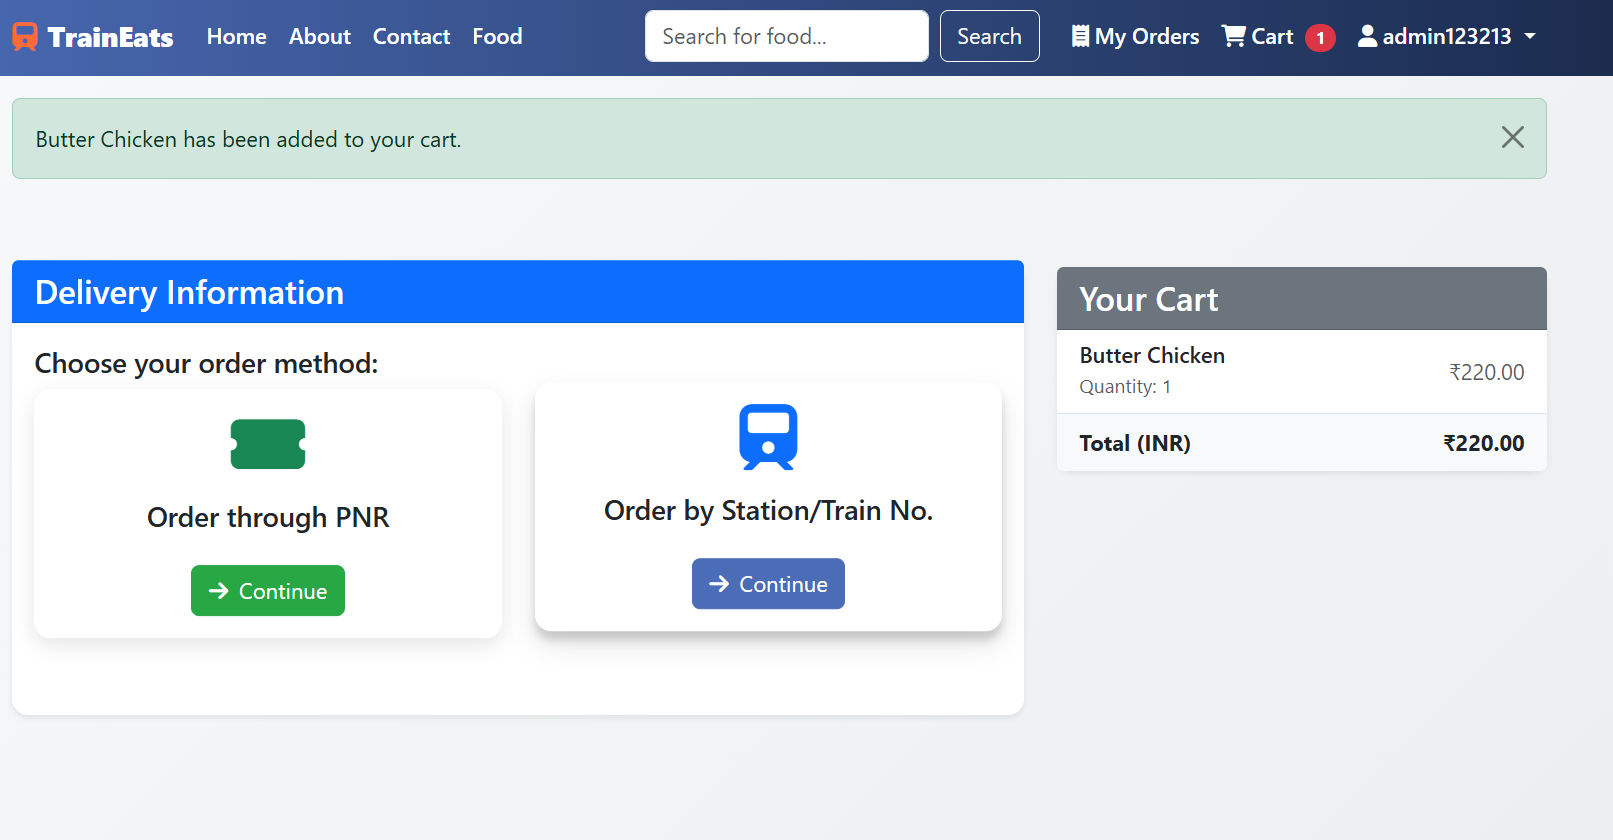Image resolution: width=1613 pixels, height=840 pixels.
Task: Click the bold ₹220.00 total amount
Action: tap(1484, 443)
